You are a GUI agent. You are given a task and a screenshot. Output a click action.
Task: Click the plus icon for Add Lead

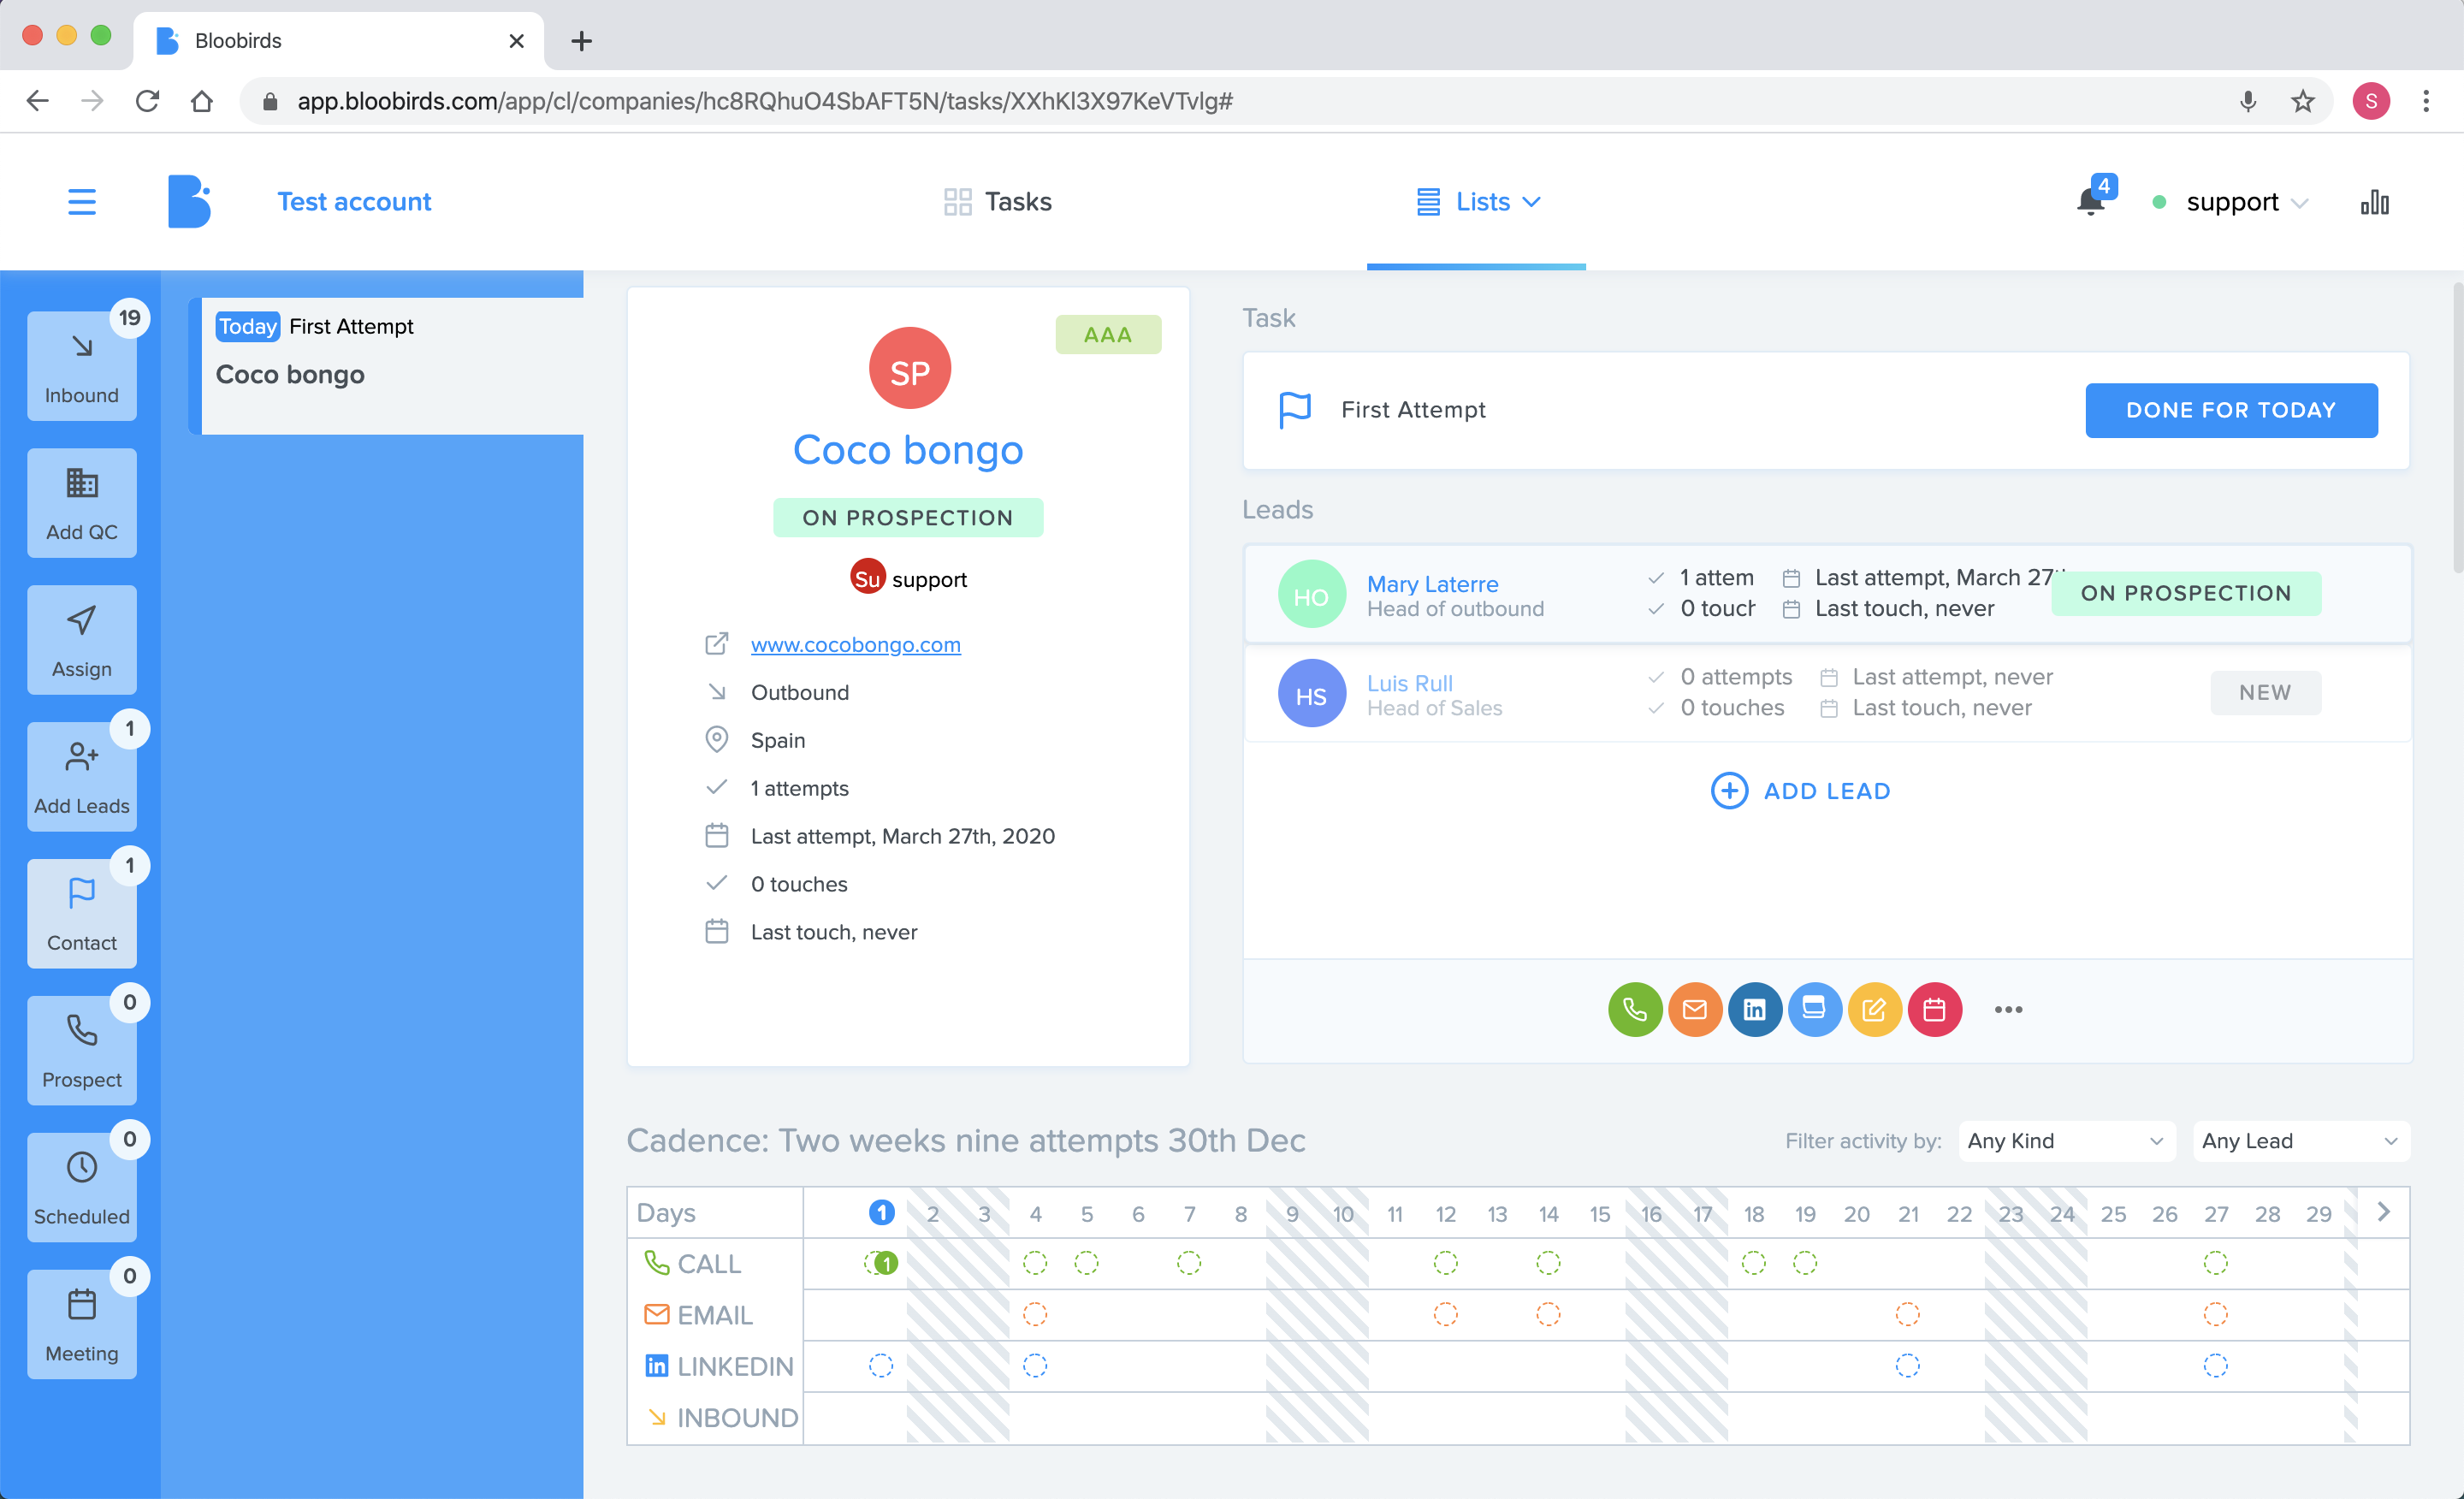(x=1729, y=790)
